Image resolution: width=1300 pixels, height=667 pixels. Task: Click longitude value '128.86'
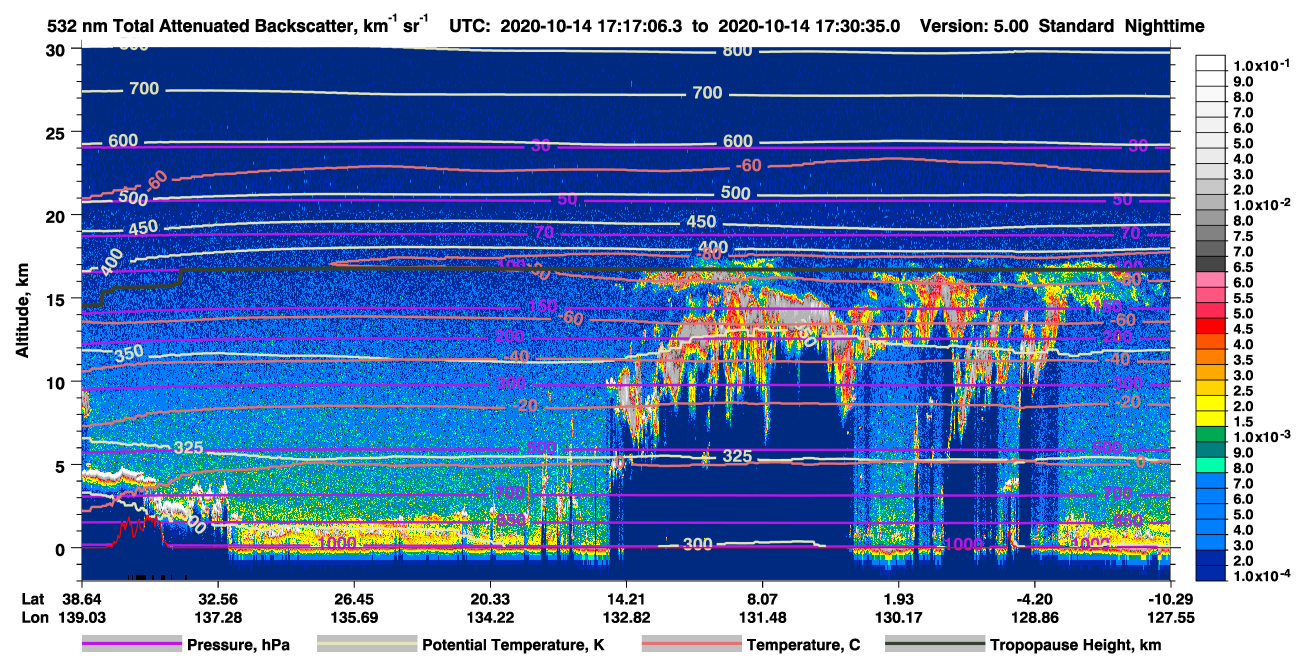click(x=1036, y=617)
